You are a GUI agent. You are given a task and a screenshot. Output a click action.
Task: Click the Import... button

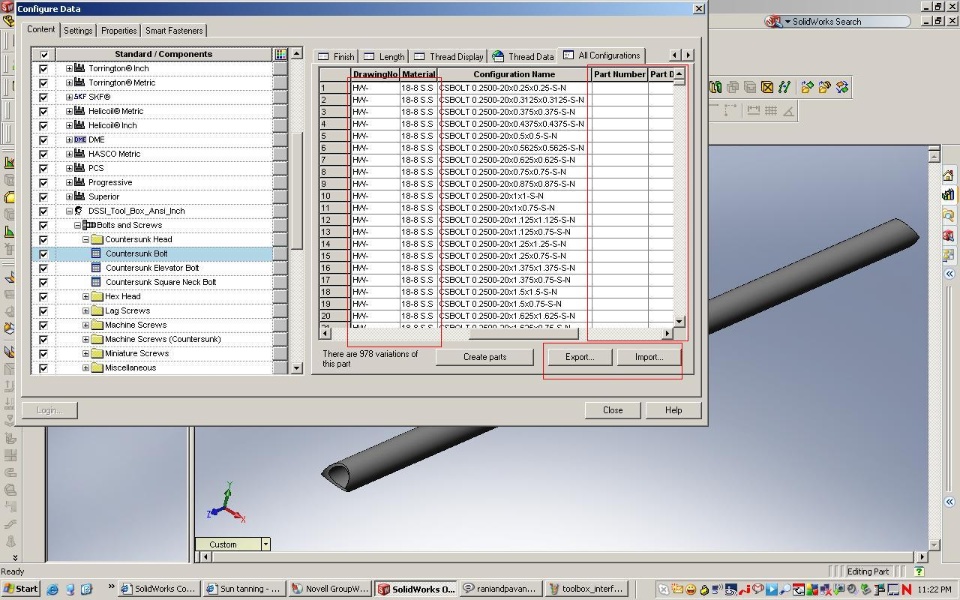(x=649, y=357)
